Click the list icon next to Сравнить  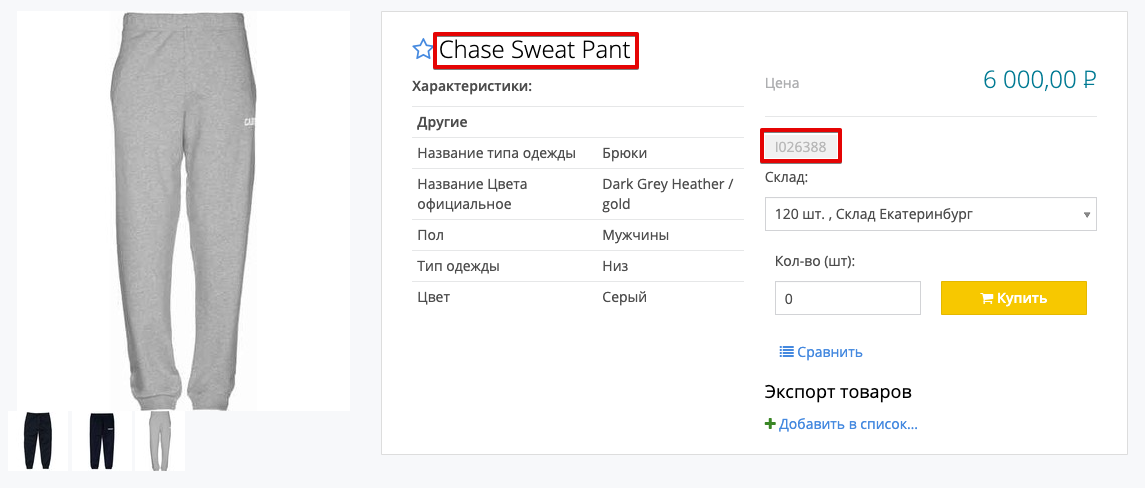pyautogui.click(x=786, y=352)
